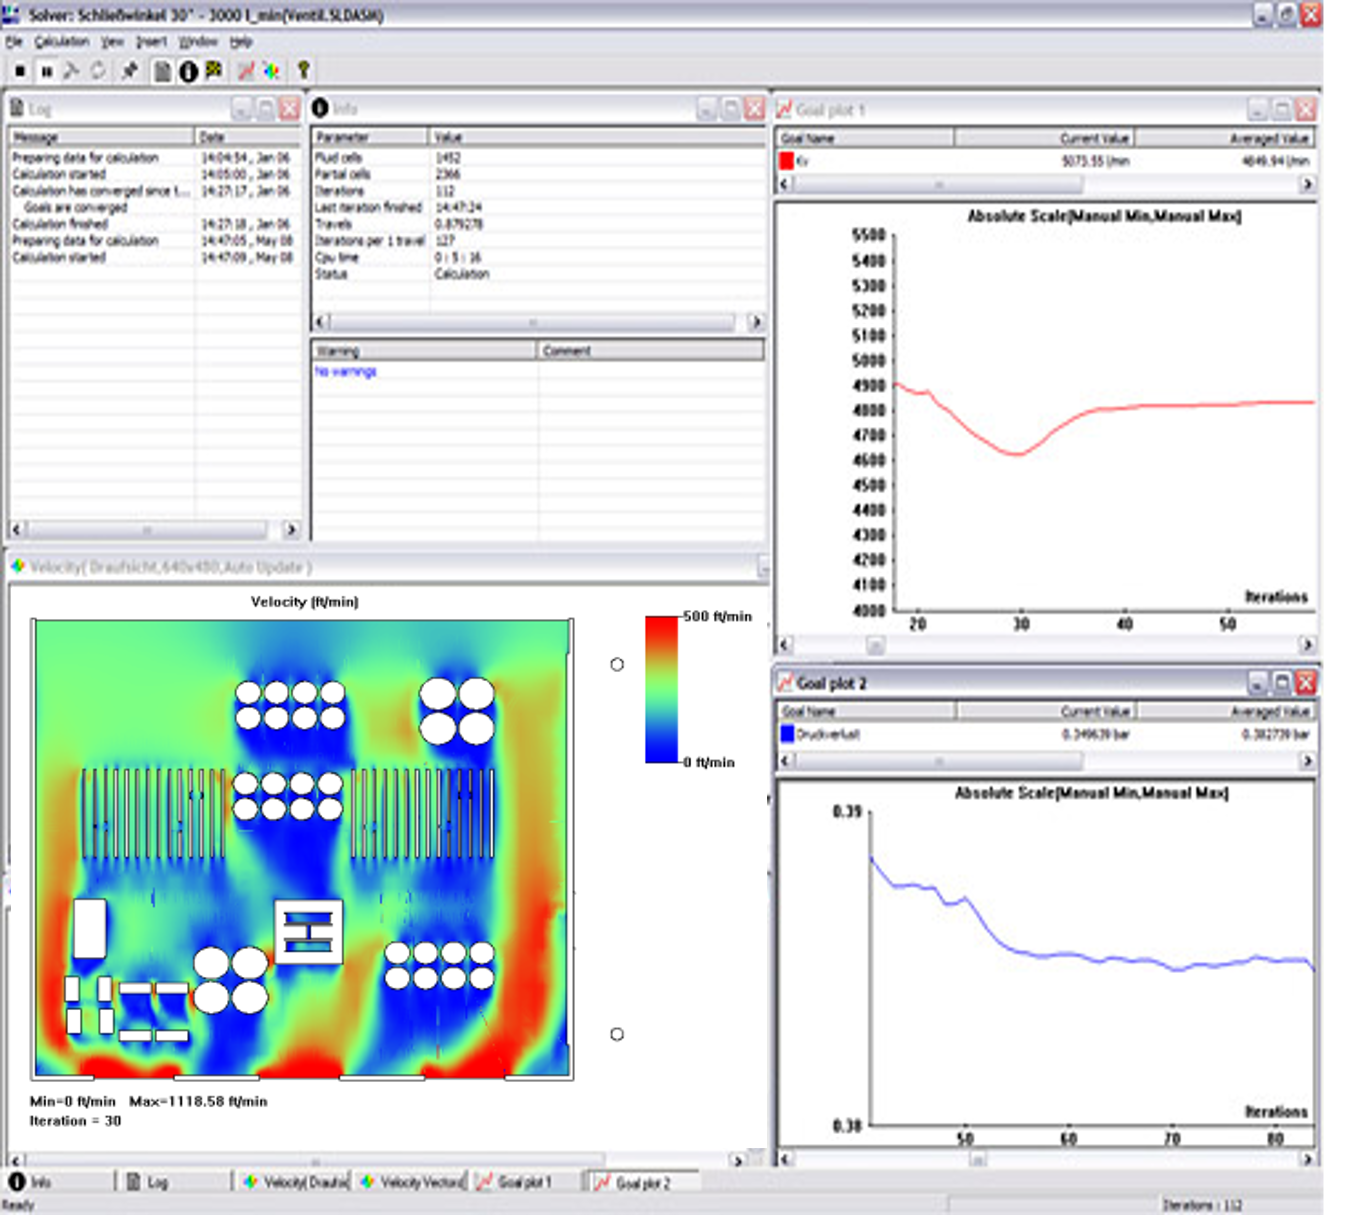Viewport: 1345px width, 1215px height.
Task: Select the Druckverlust goal row
Action: (828, 734)
